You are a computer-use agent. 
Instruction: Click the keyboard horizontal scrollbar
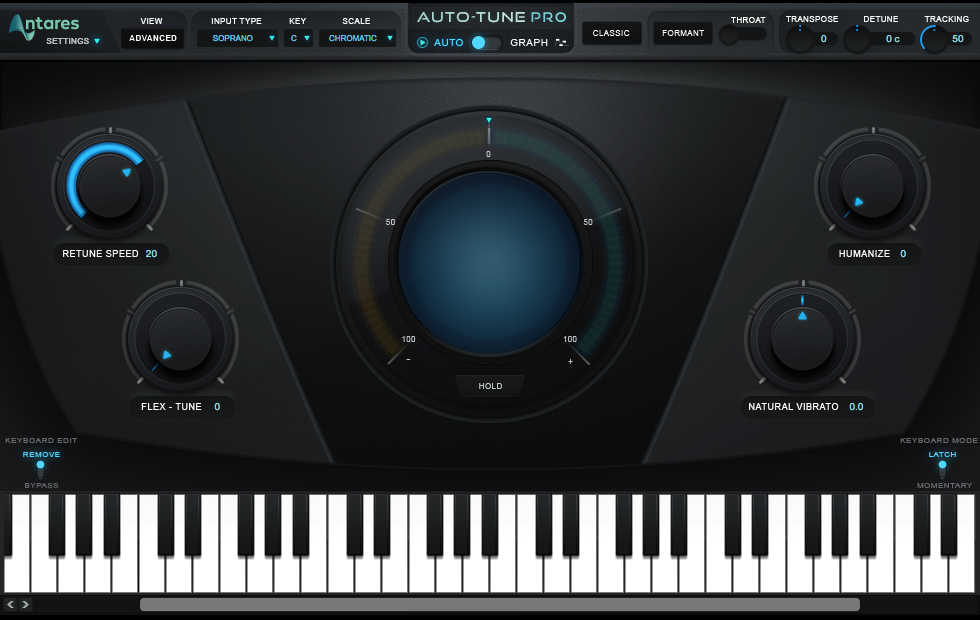coord(500,604)
